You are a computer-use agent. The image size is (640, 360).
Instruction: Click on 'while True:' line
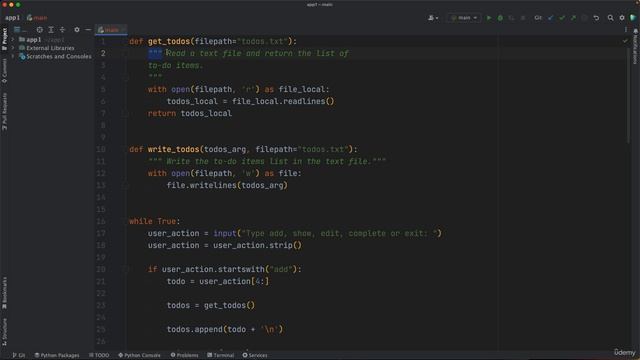[x=155, y=221]
